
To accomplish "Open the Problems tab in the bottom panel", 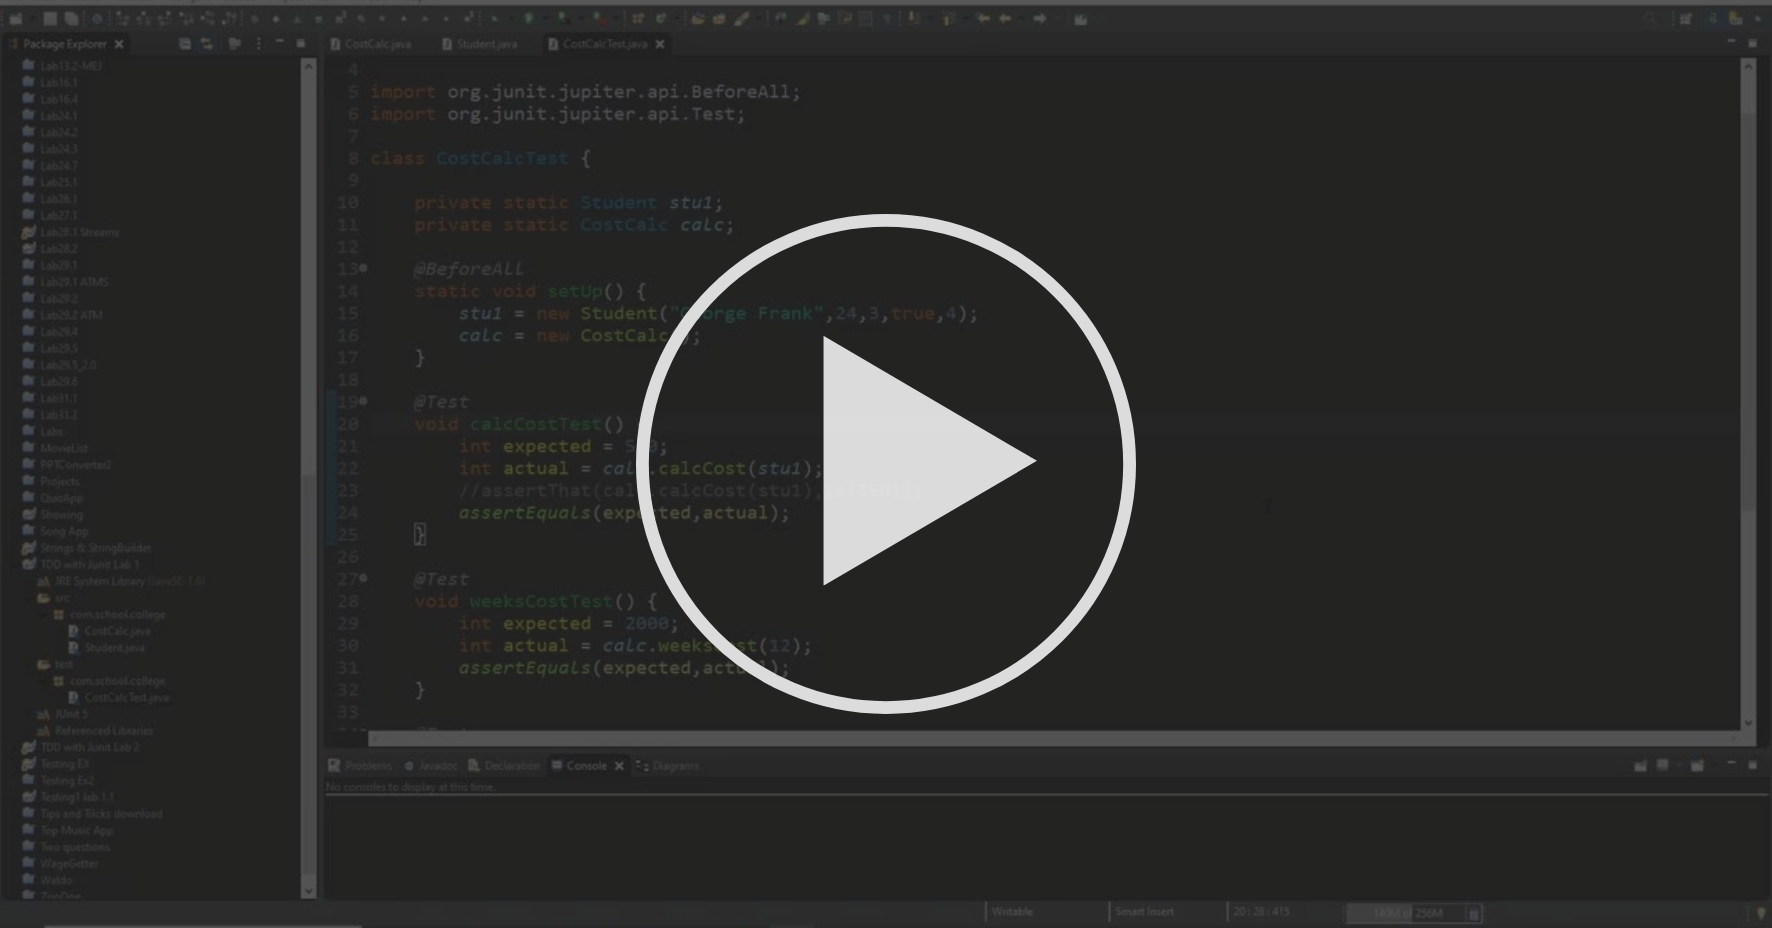I will click(368, 765).
